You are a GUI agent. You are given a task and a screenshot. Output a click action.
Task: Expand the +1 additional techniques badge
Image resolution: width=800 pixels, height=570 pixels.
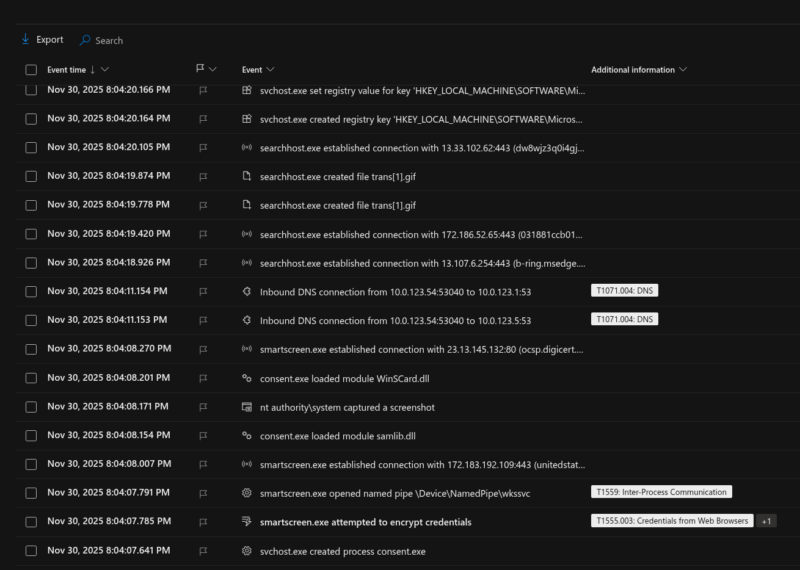point(765,521)
